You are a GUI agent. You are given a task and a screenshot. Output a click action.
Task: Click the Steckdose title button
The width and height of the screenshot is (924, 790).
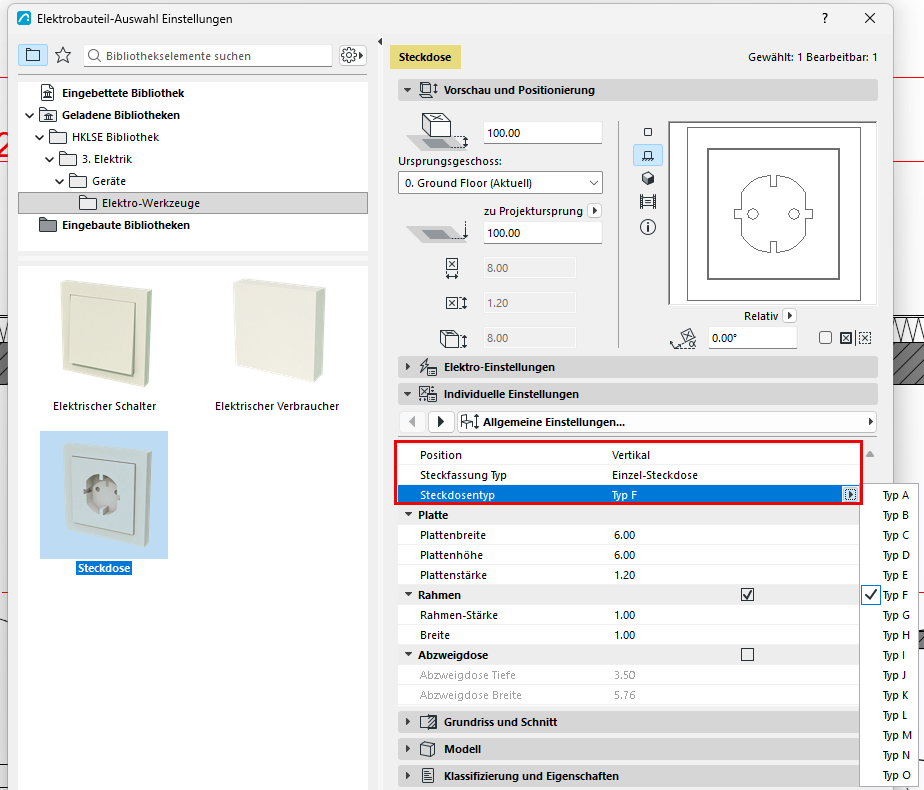coord(425,57)
